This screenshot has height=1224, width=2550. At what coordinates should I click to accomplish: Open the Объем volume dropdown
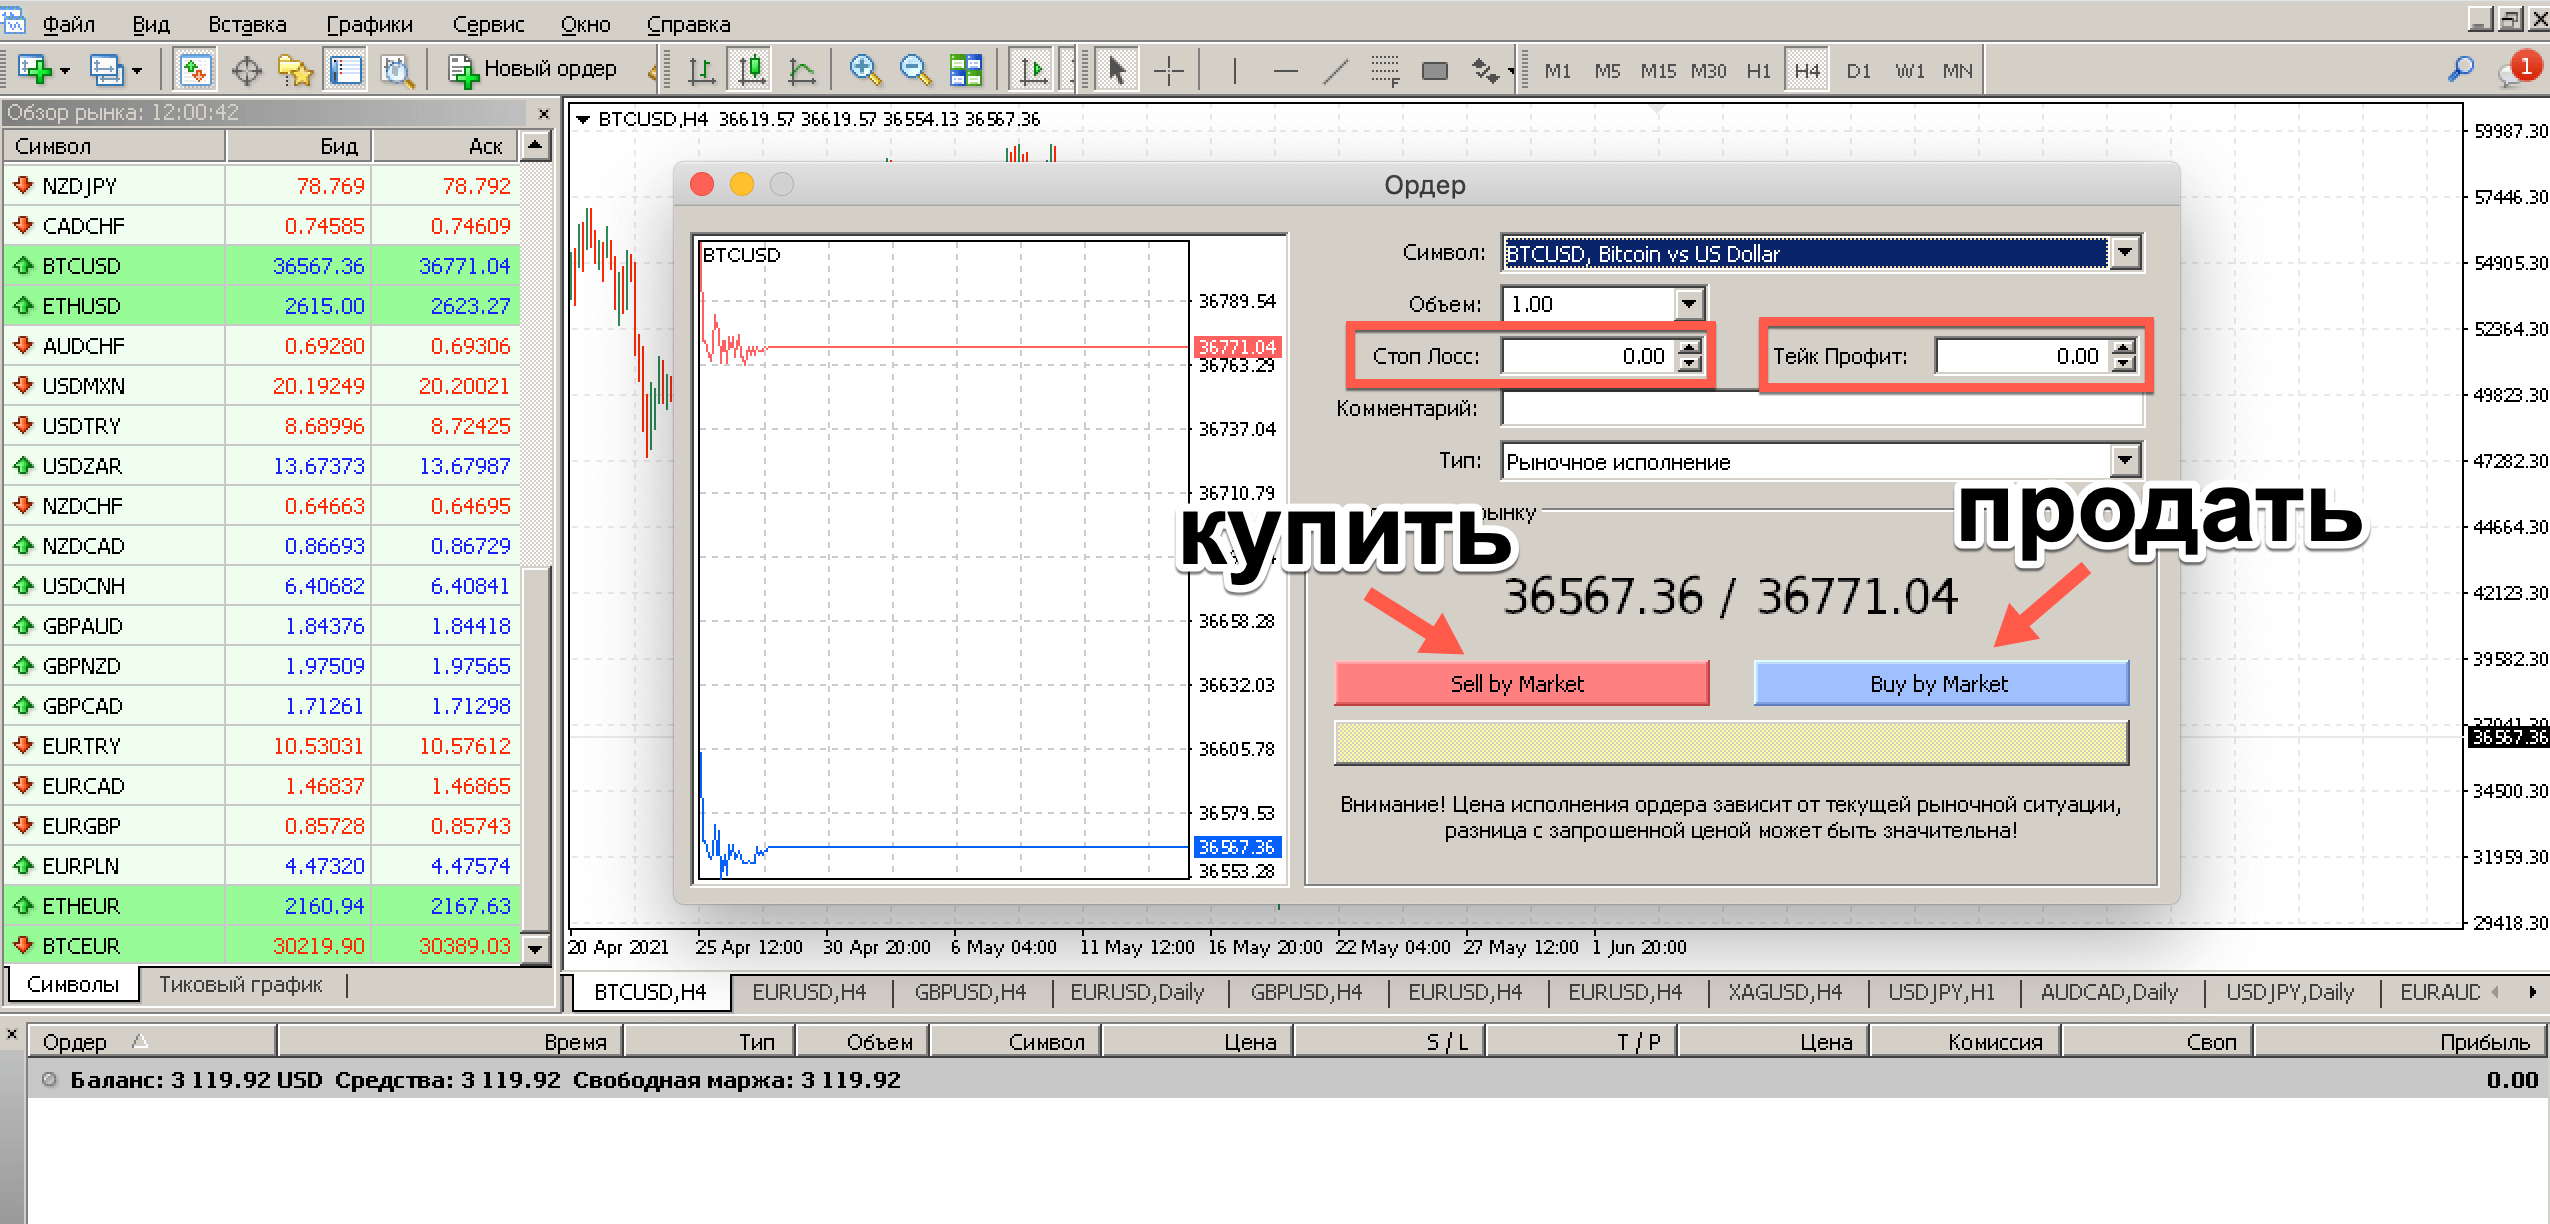coord(1688,303)
